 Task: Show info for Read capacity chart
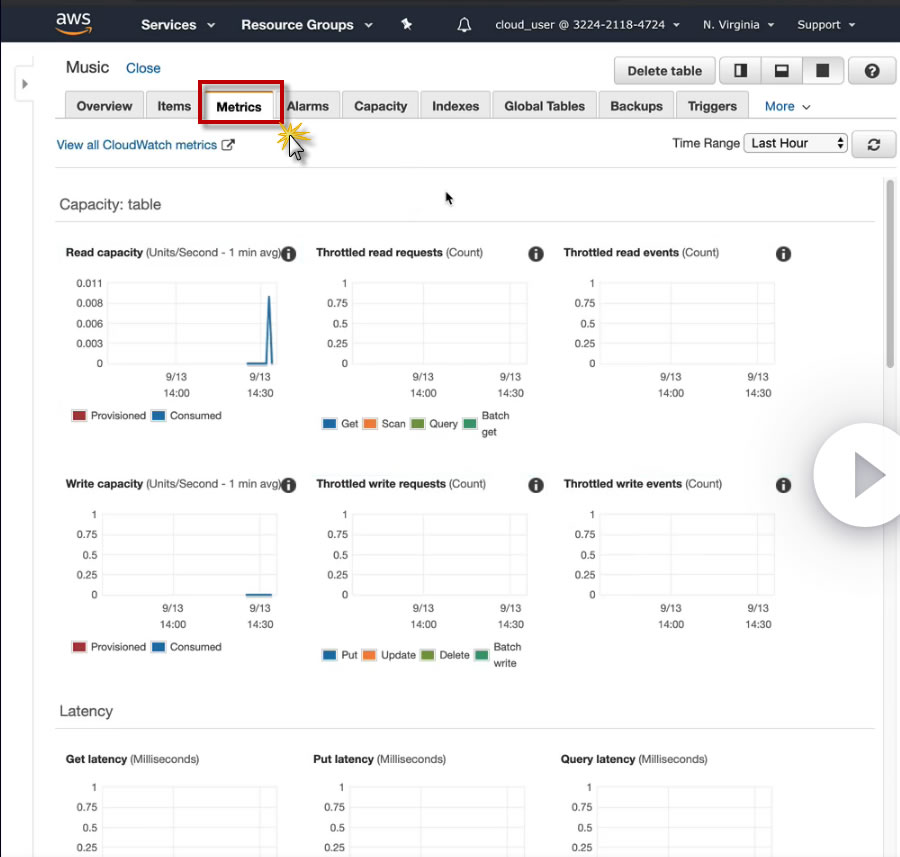(x=289, y=254)
